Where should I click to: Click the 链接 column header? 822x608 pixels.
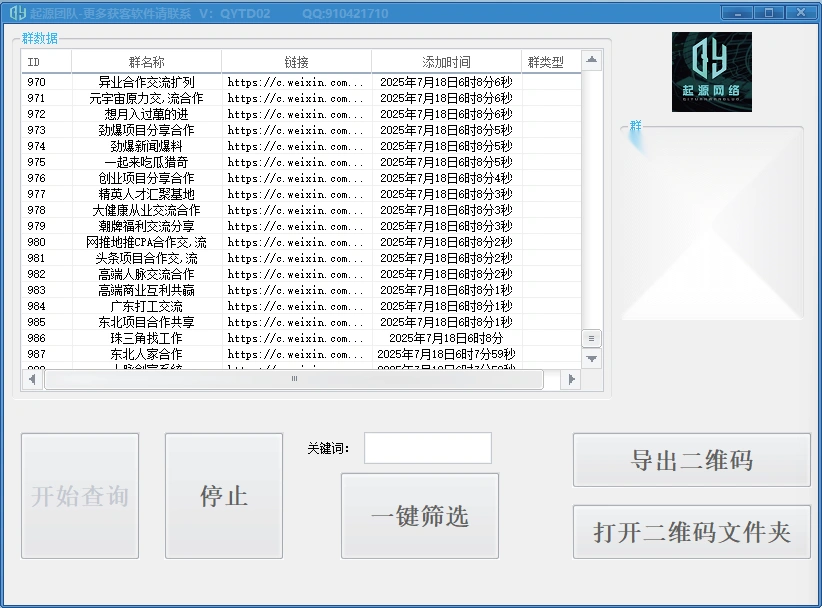point(296,62)
